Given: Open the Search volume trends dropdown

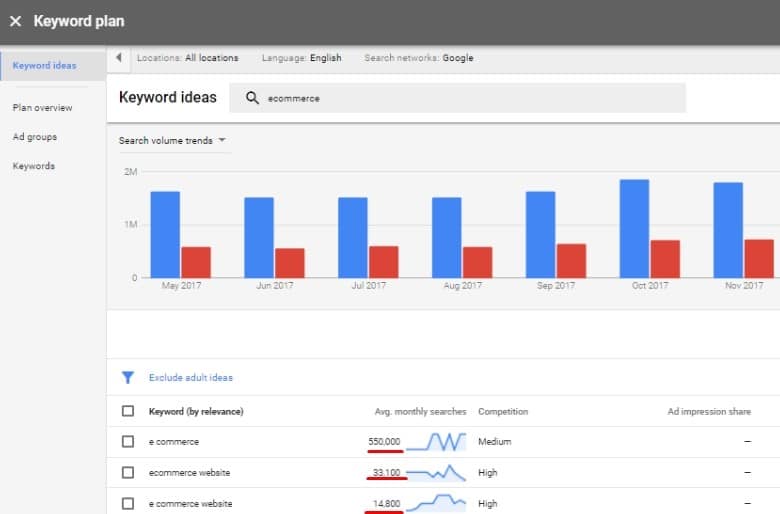Looking at the screenshot, I should point(172,140).
